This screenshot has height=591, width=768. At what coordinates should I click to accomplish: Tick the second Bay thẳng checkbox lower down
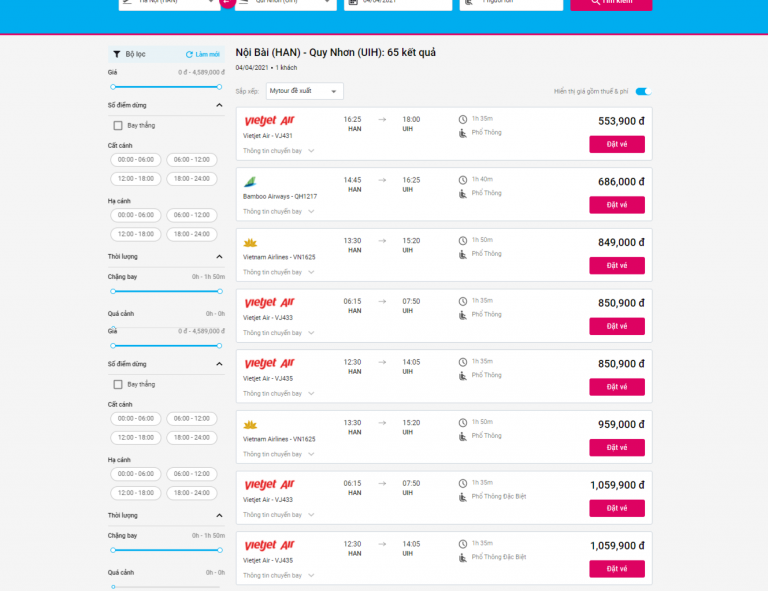click(x=118, y=384)
